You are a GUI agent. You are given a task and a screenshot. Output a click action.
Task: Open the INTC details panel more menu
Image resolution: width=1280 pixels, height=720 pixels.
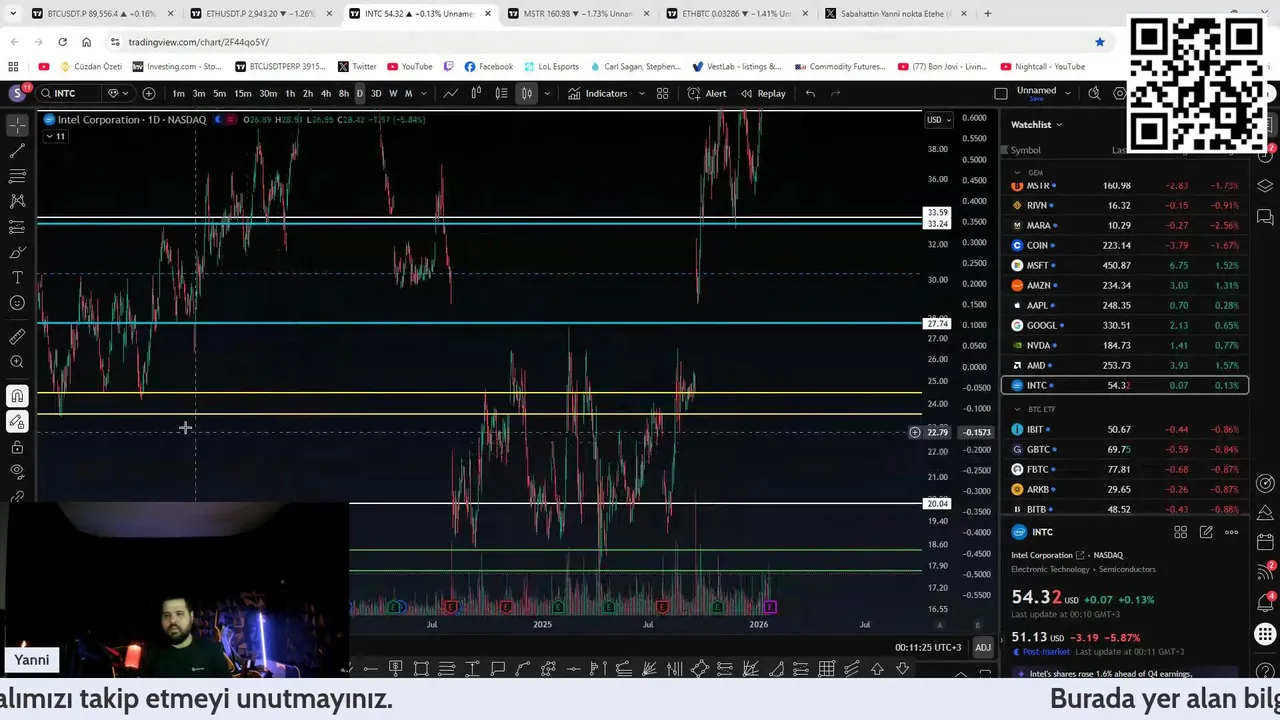point(1231,532)
